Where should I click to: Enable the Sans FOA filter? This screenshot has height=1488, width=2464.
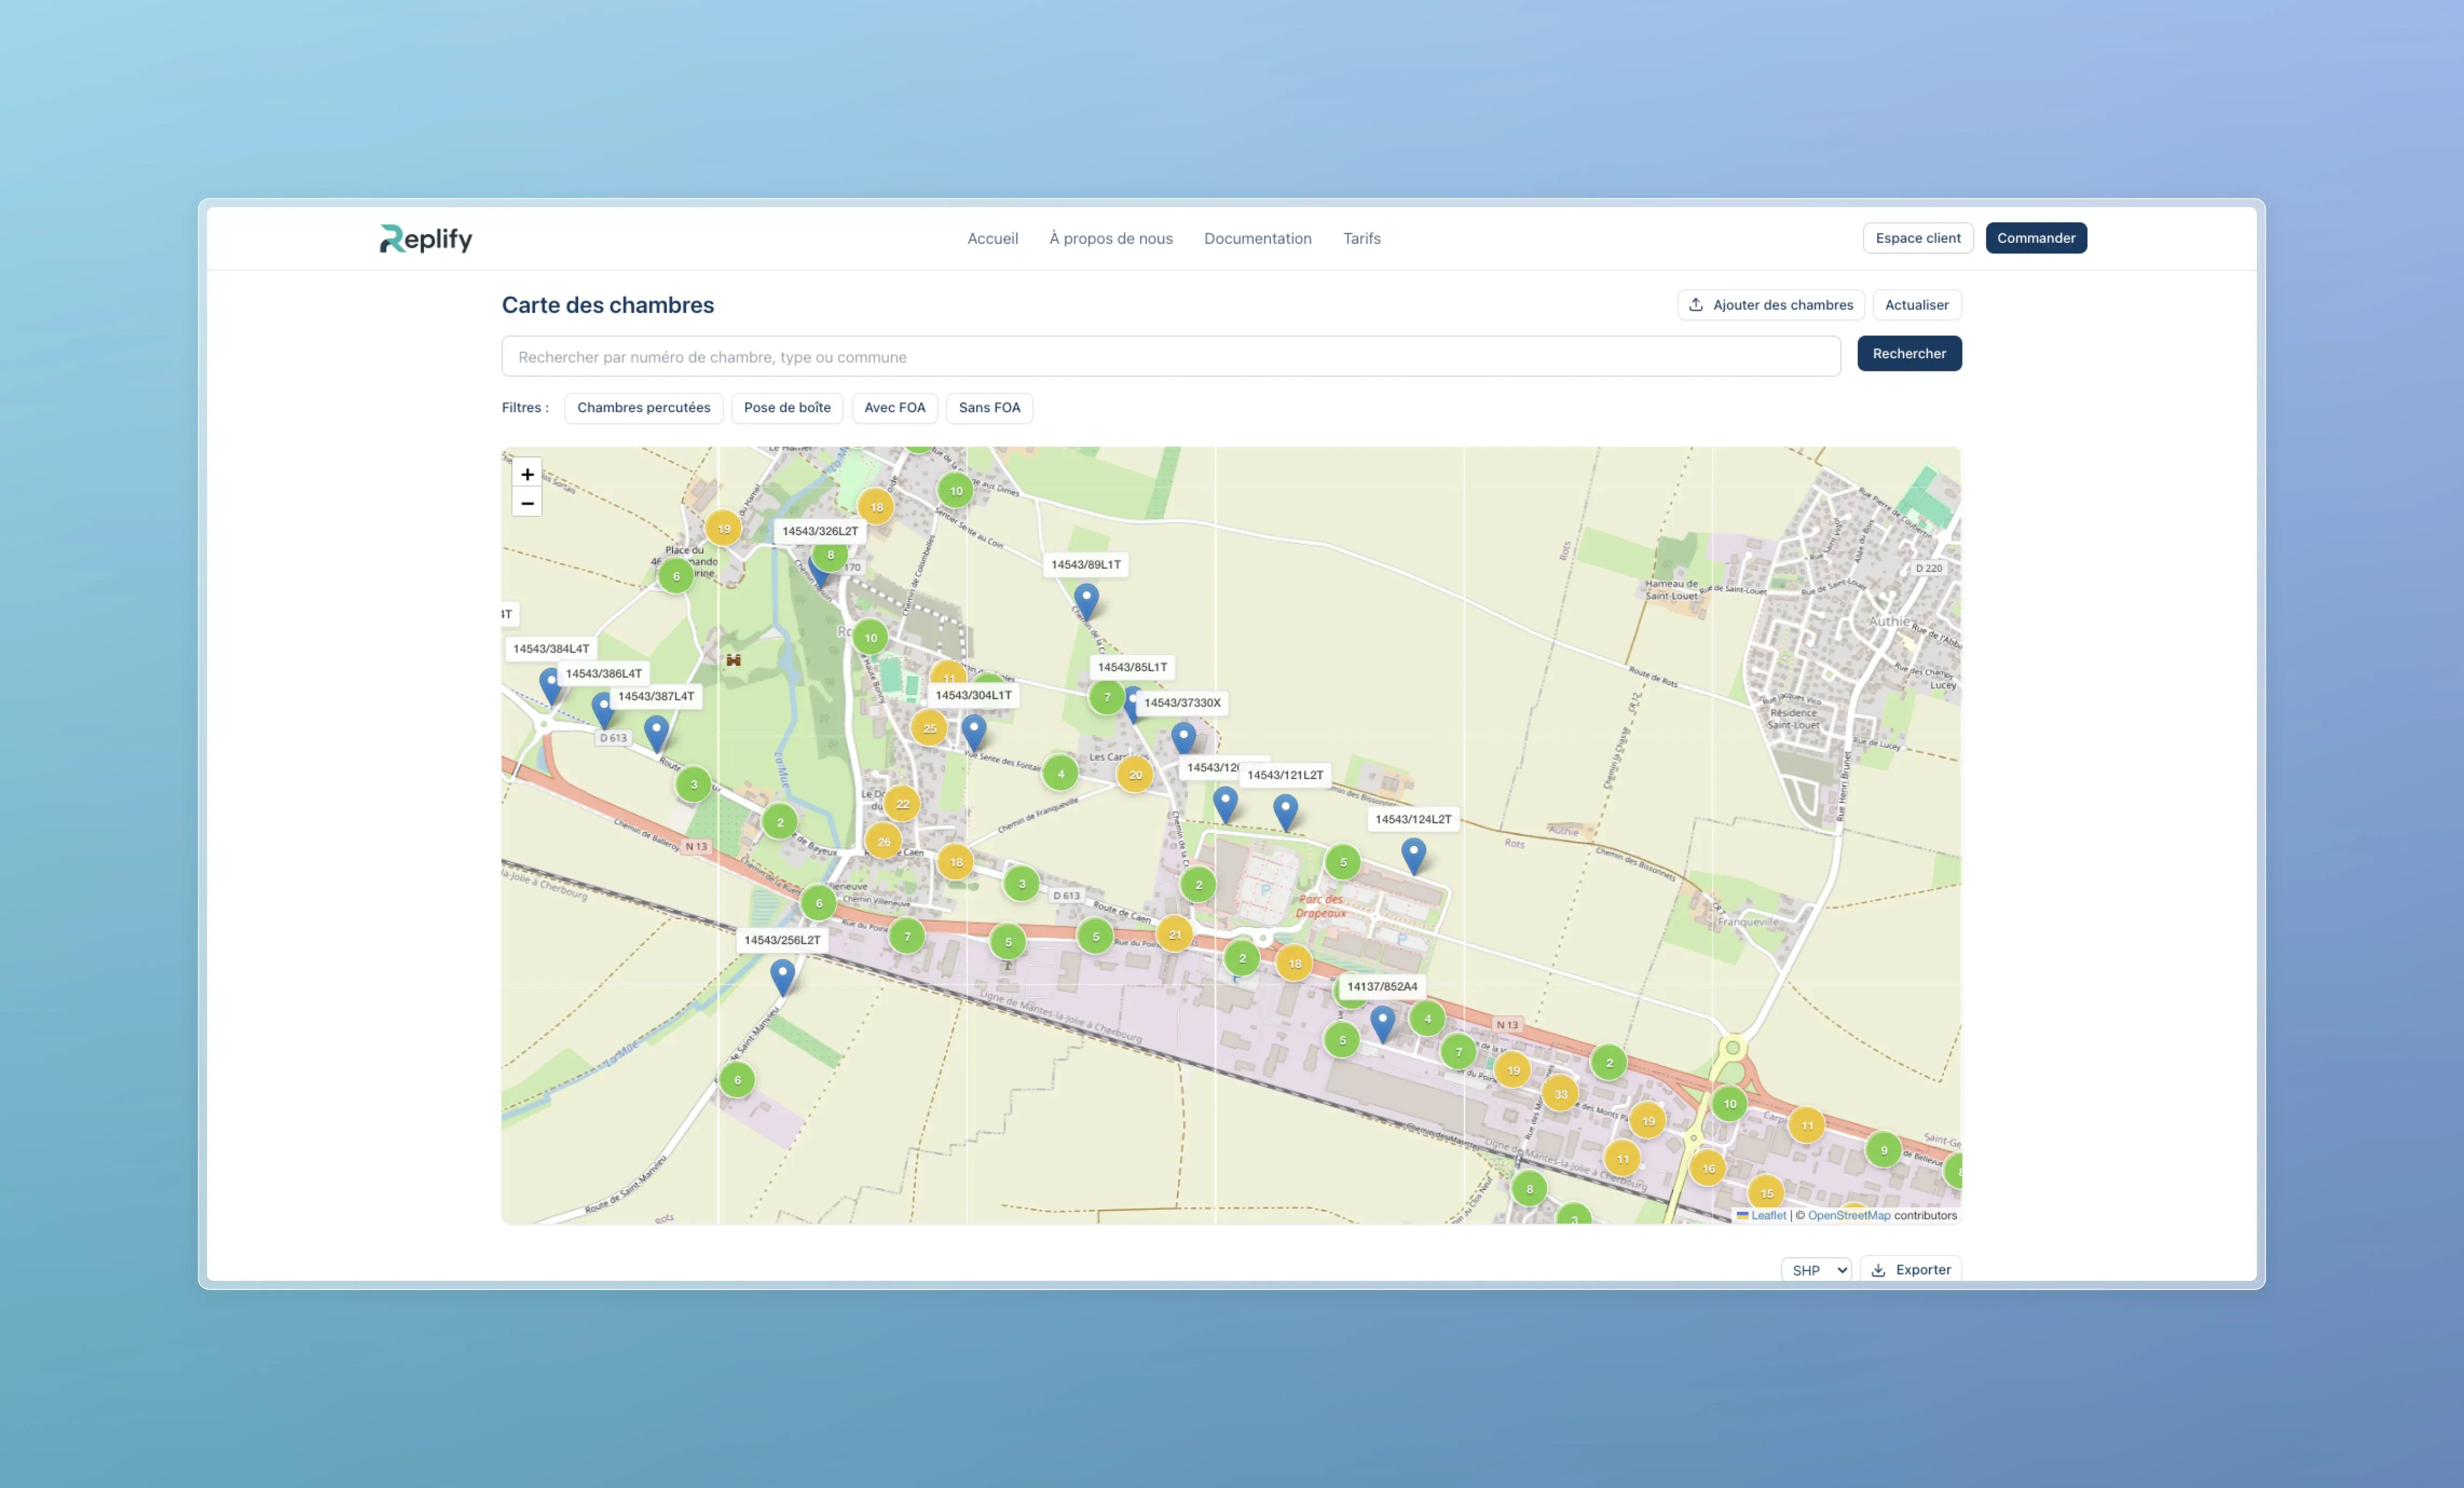(x=989, y=408)
